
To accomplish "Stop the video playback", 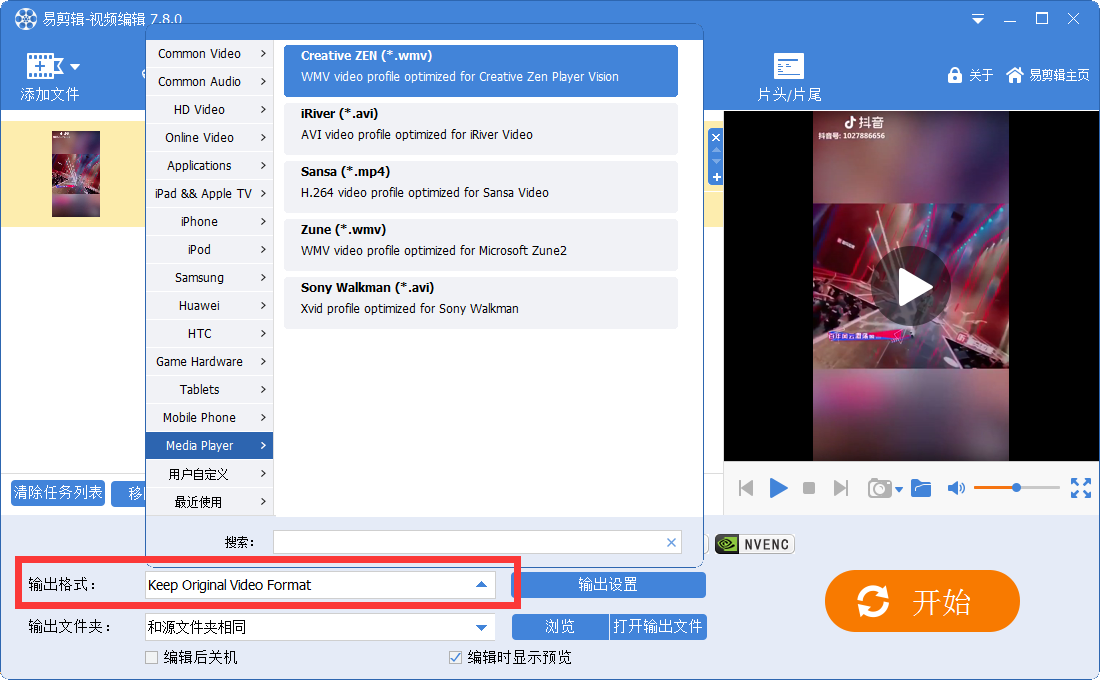I will pyautogui.click(x=809, y=488).
